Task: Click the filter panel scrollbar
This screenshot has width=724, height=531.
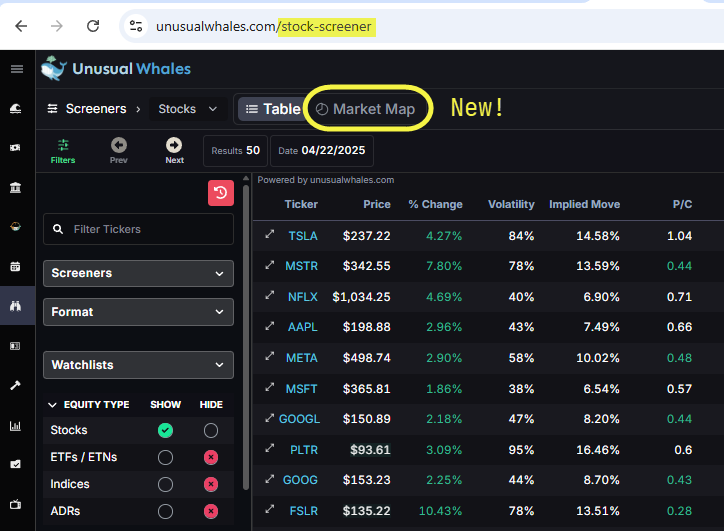Action: coord(246,337)
